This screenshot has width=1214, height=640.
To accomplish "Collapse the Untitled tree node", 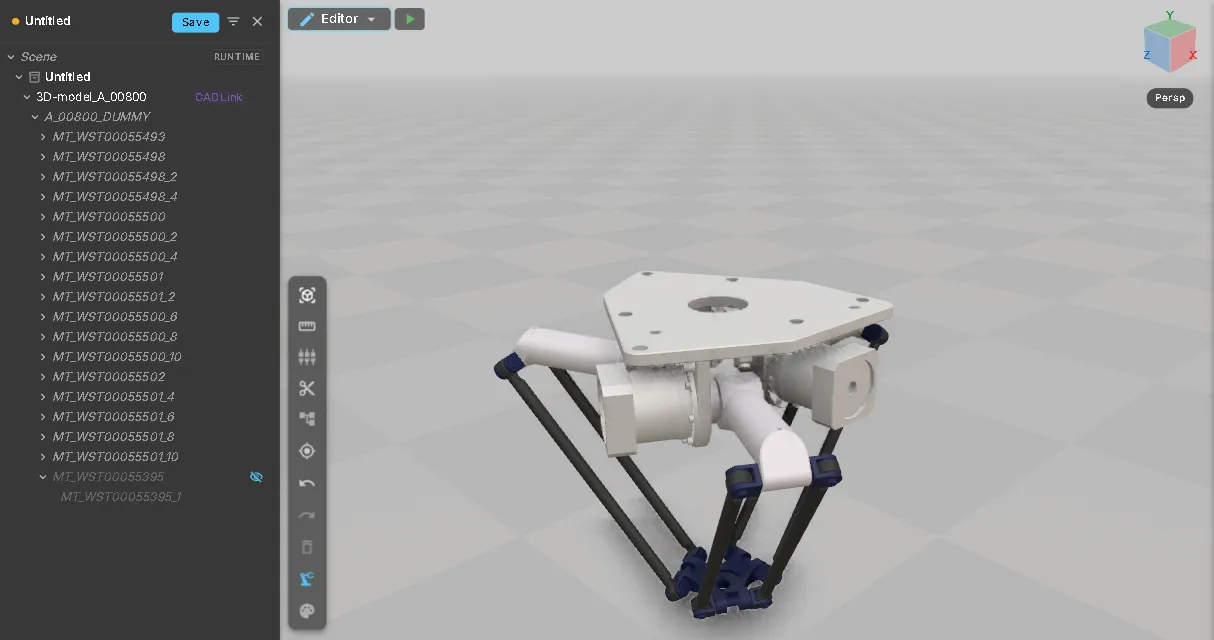I will 19,77.
